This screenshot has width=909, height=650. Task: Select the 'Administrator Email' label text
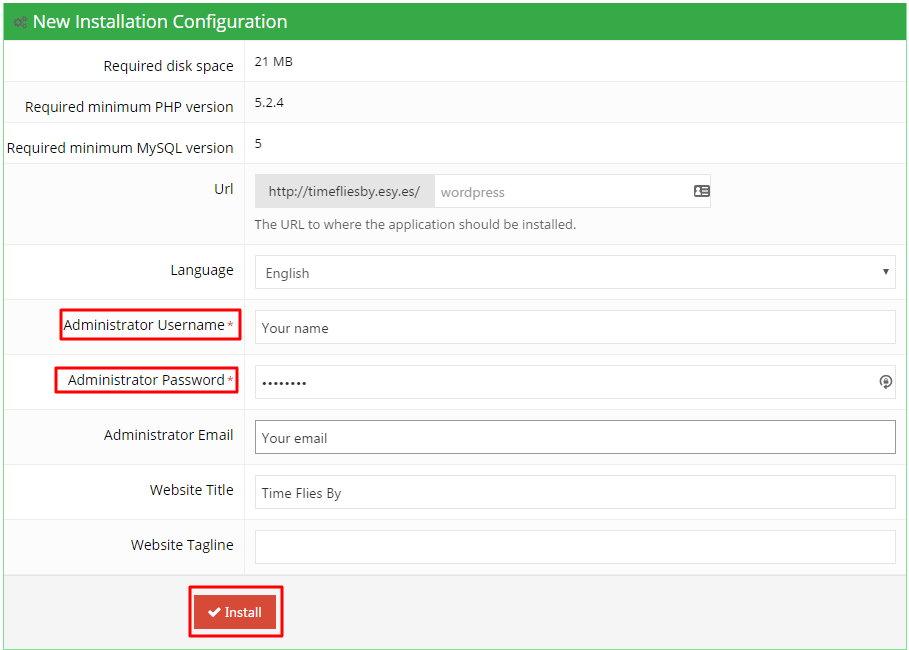click(x=168, y=435)
